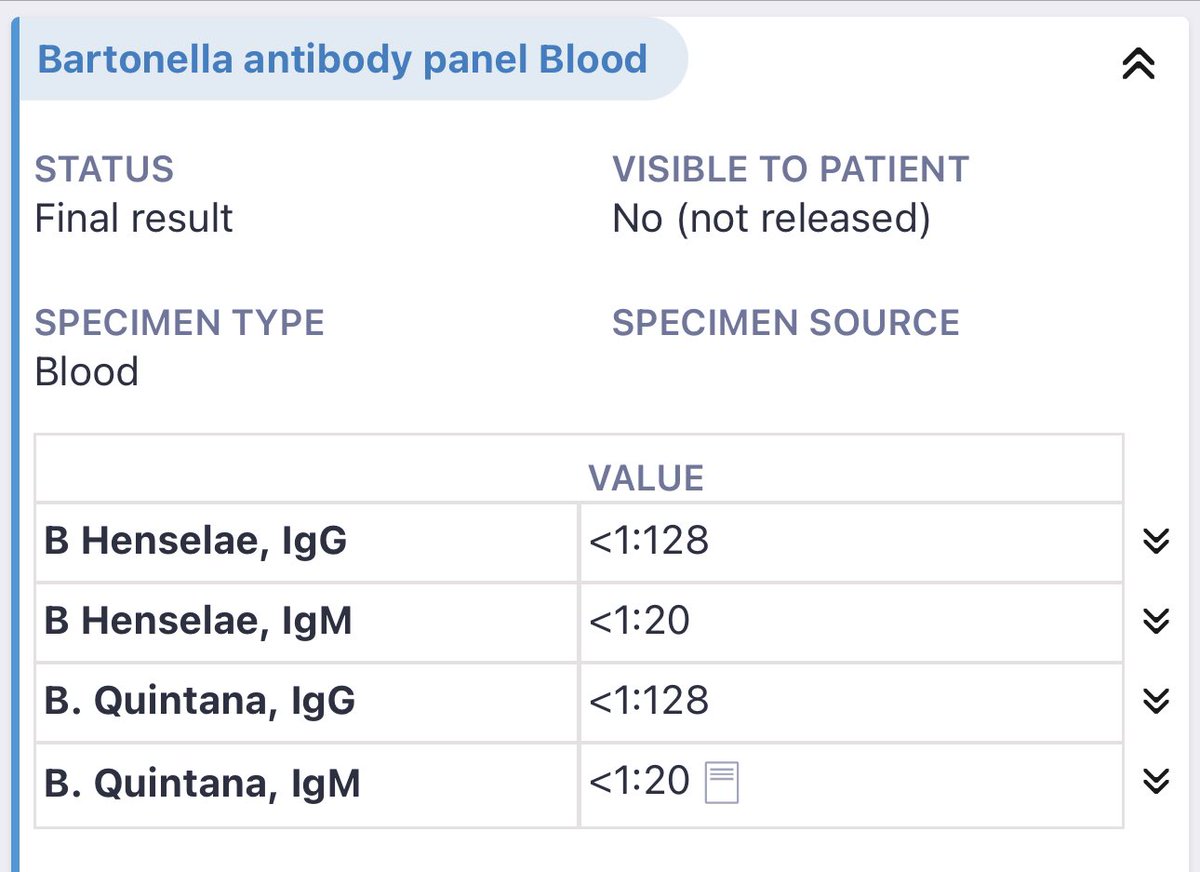Click the <1:20 value for B. Quintana IgM
The width and height of the screenshot is (1200, 872).
[639, 781]
